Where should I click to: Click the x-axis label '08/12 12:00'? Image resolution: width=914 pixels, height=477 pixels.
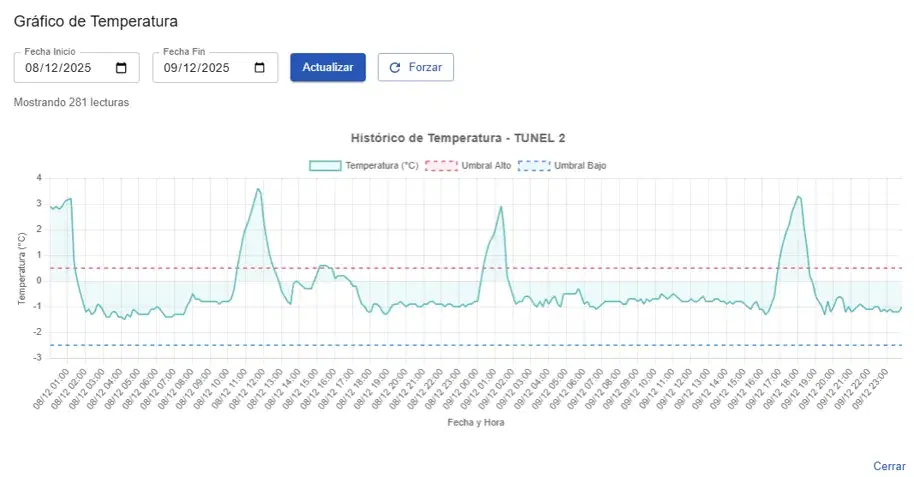[x=248, y=388]
